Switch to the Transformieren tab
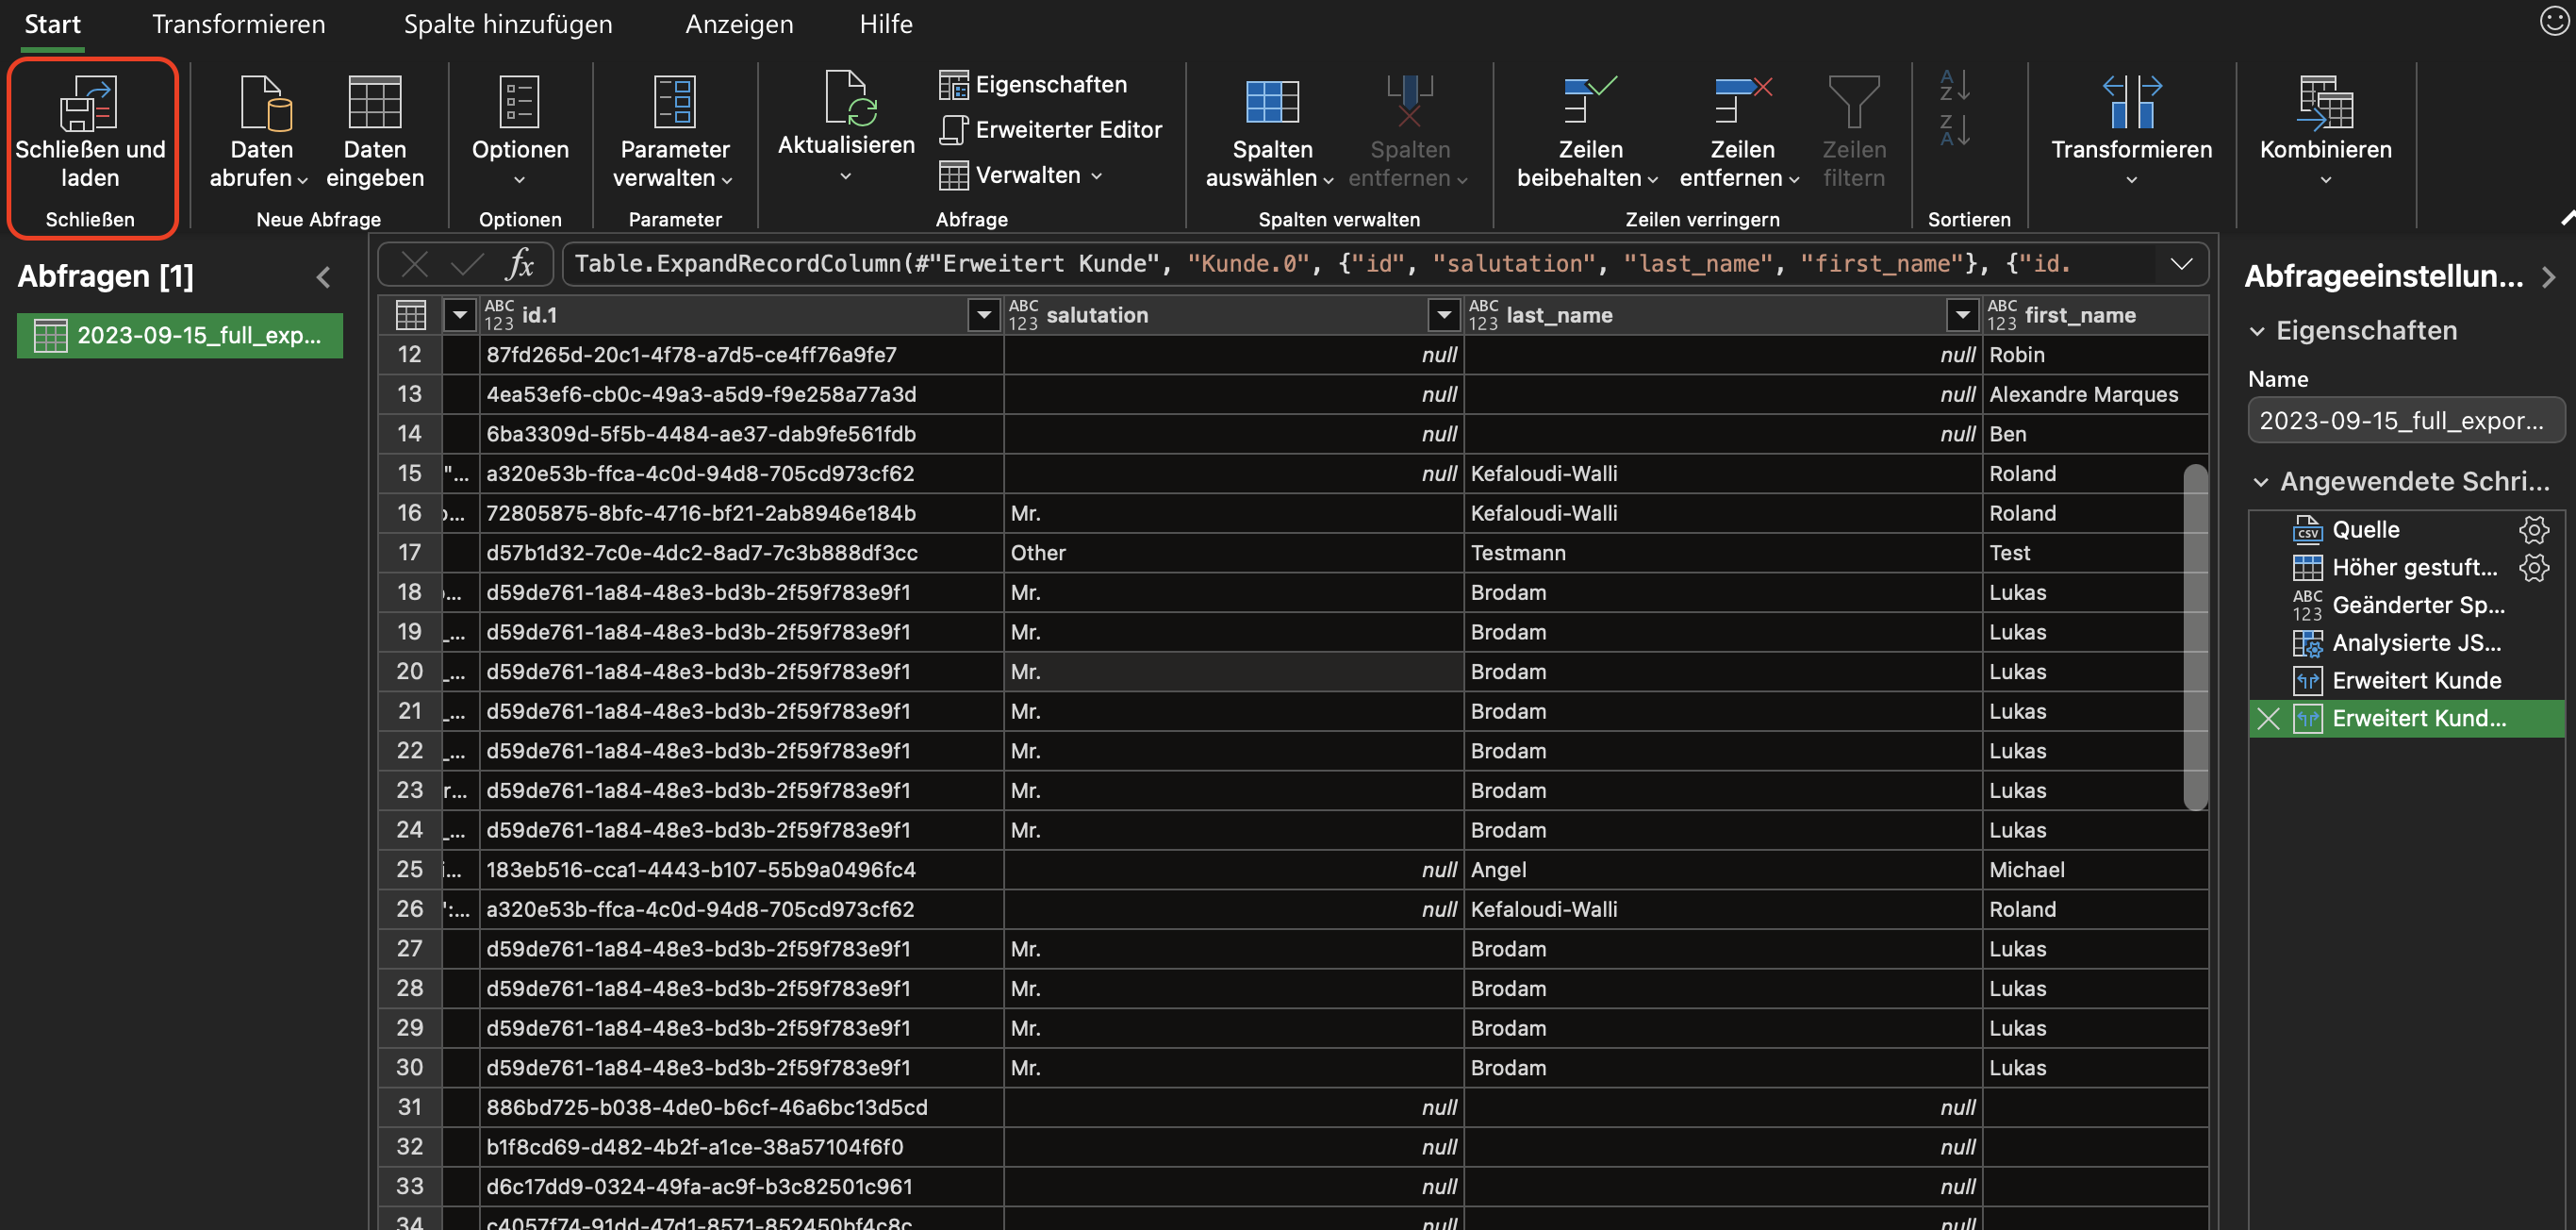2576x1230 pixels. [238, 24]
